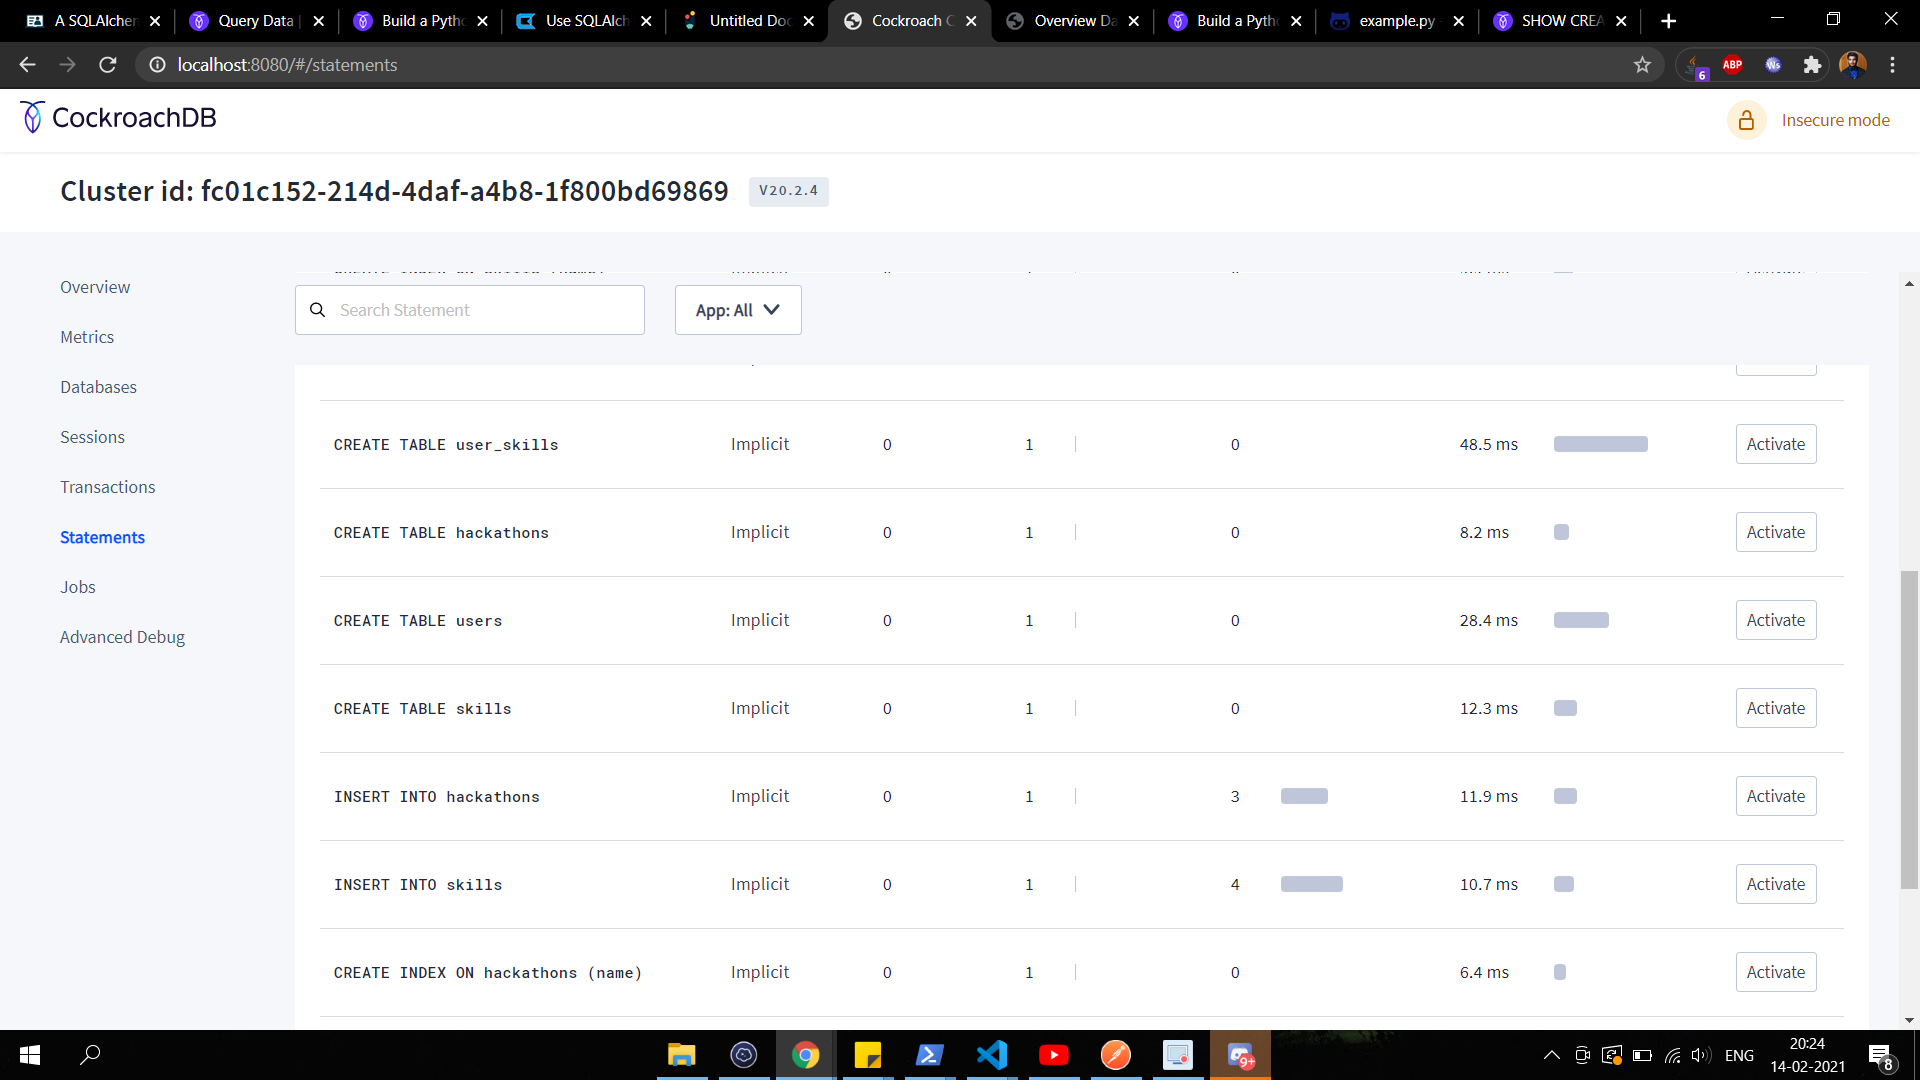This screenshot has height=1090, width=1920.
Task: Switch to the example.py browser tab
Action: [1396, 21]
